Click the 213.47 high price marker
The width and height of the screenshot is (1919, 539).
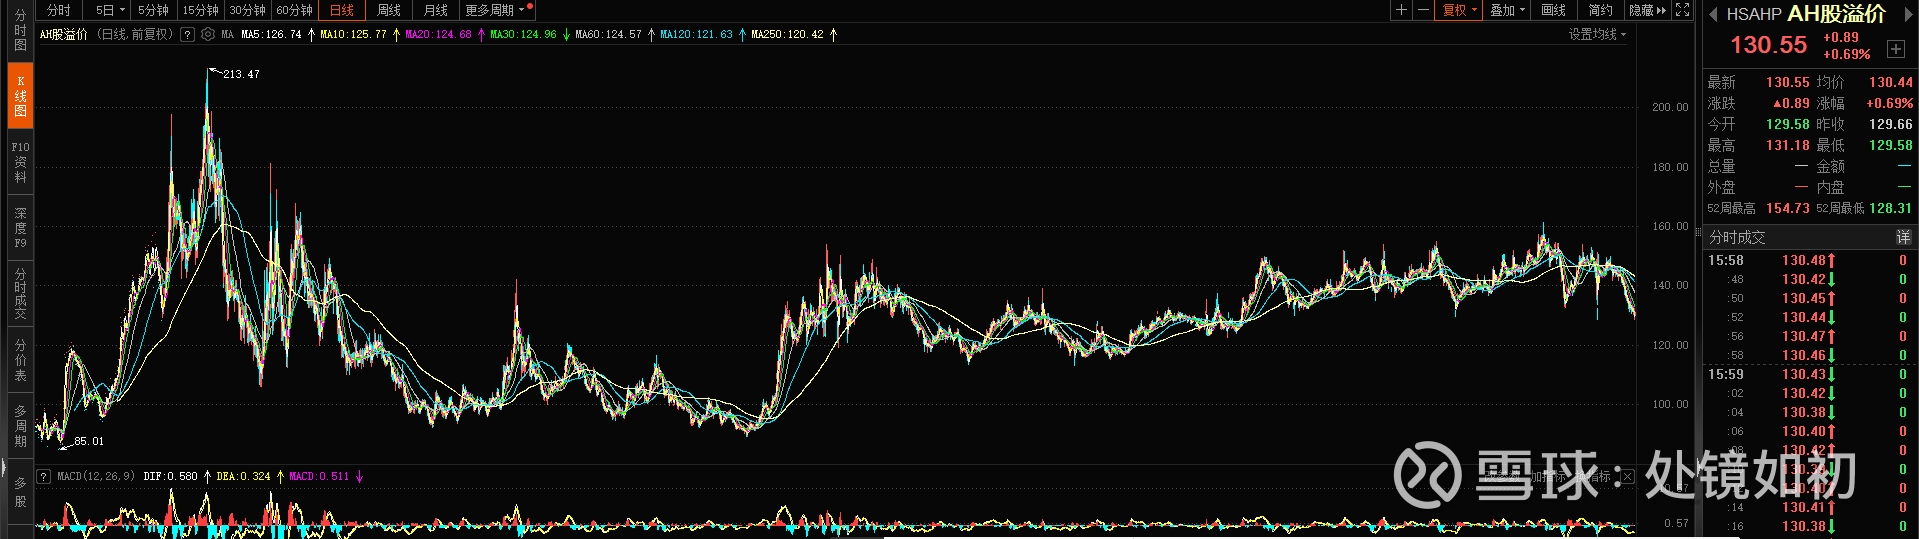[241, 74]
